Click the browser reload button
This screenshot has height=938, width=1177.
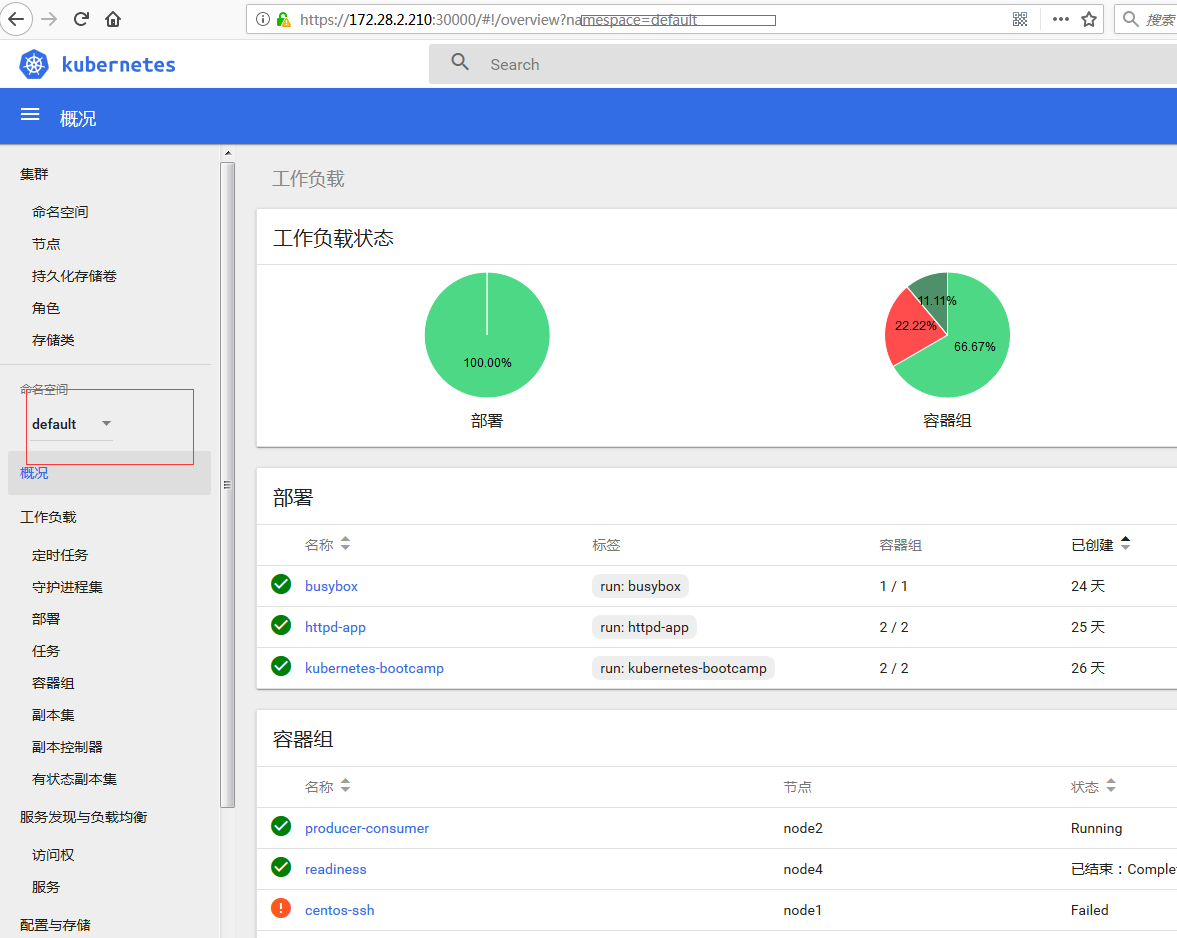(x=81, y=19)
